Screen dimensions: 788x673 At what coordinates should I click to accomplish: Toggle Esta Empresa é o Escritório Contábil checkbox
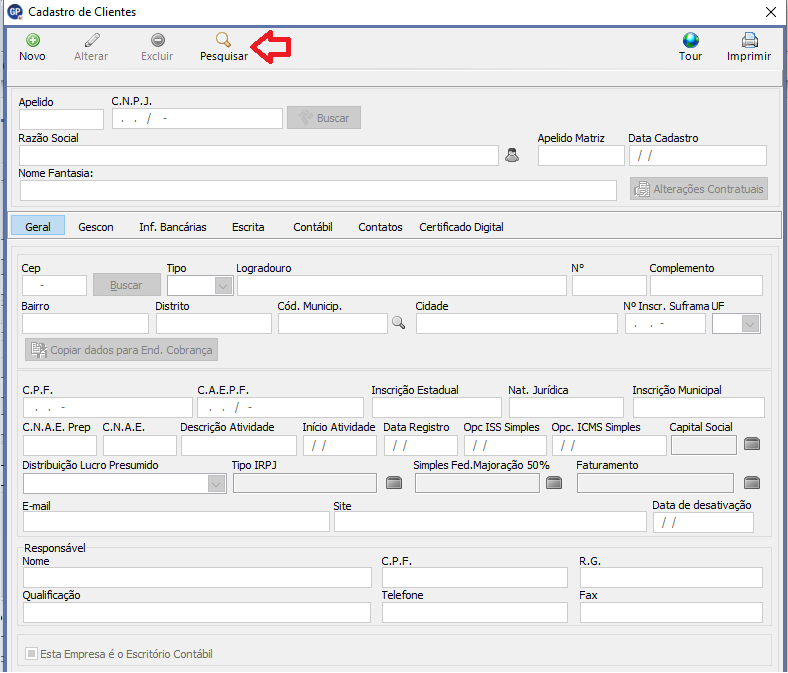tap(32, 654)
